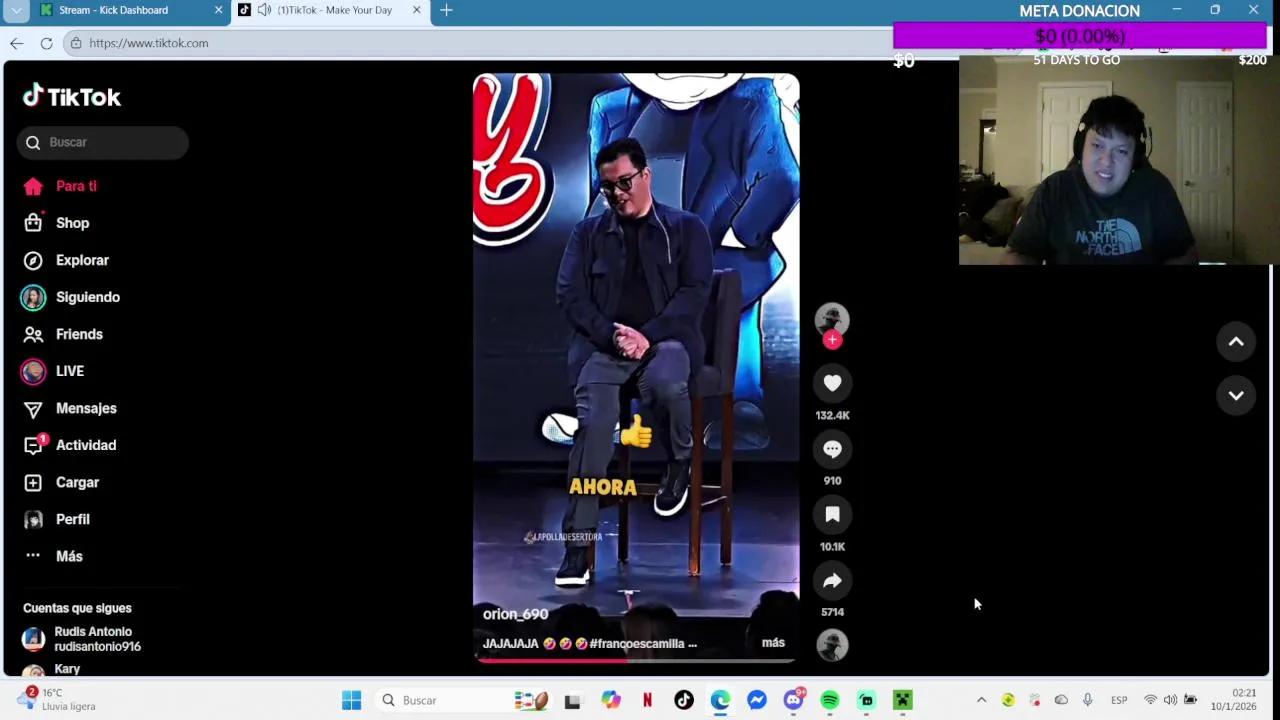Open the LIVE section
The image size is (1280, 720).
54,371
